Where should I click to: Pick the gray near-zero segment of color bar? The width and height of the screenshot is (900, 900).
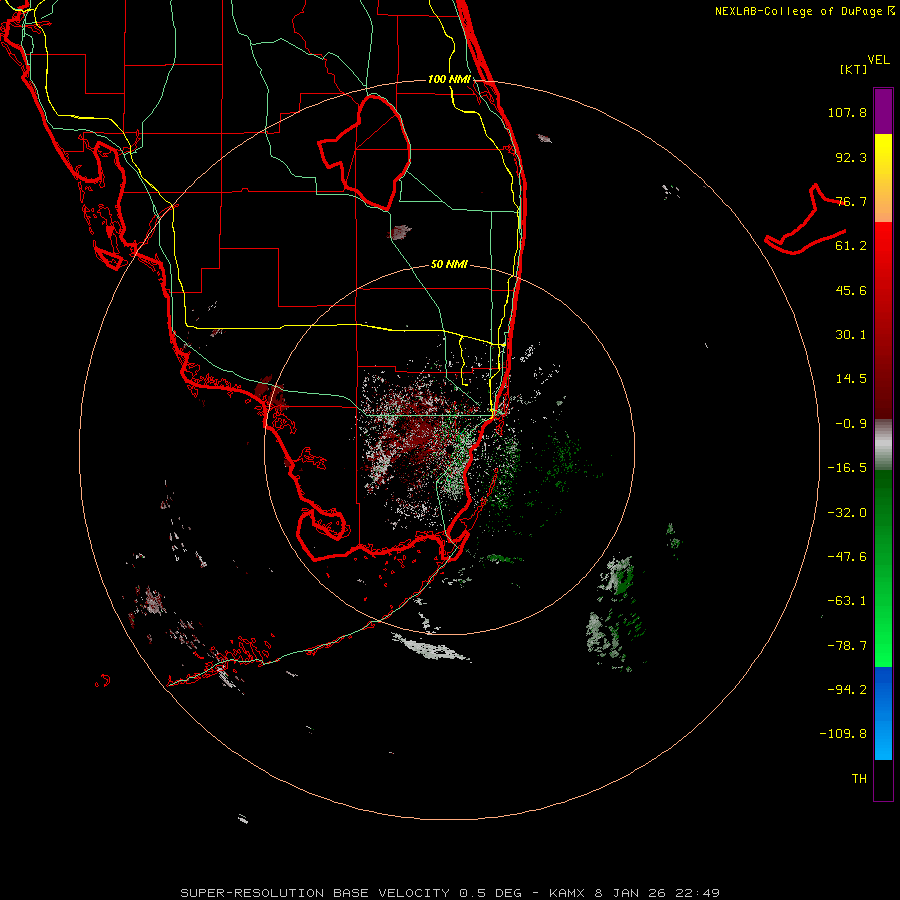coord(883,445)
